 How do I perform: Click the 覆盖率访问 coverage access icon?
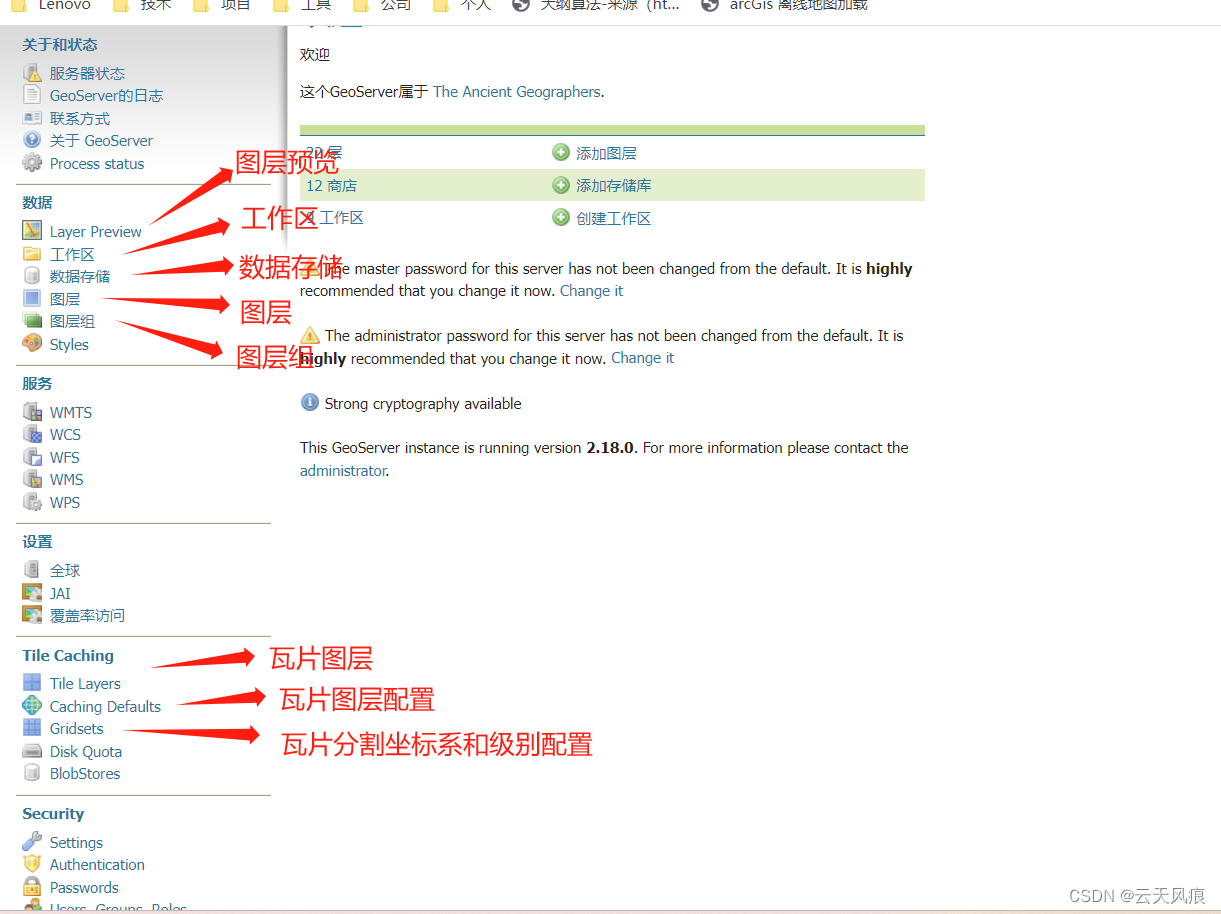tap(32, 615)
